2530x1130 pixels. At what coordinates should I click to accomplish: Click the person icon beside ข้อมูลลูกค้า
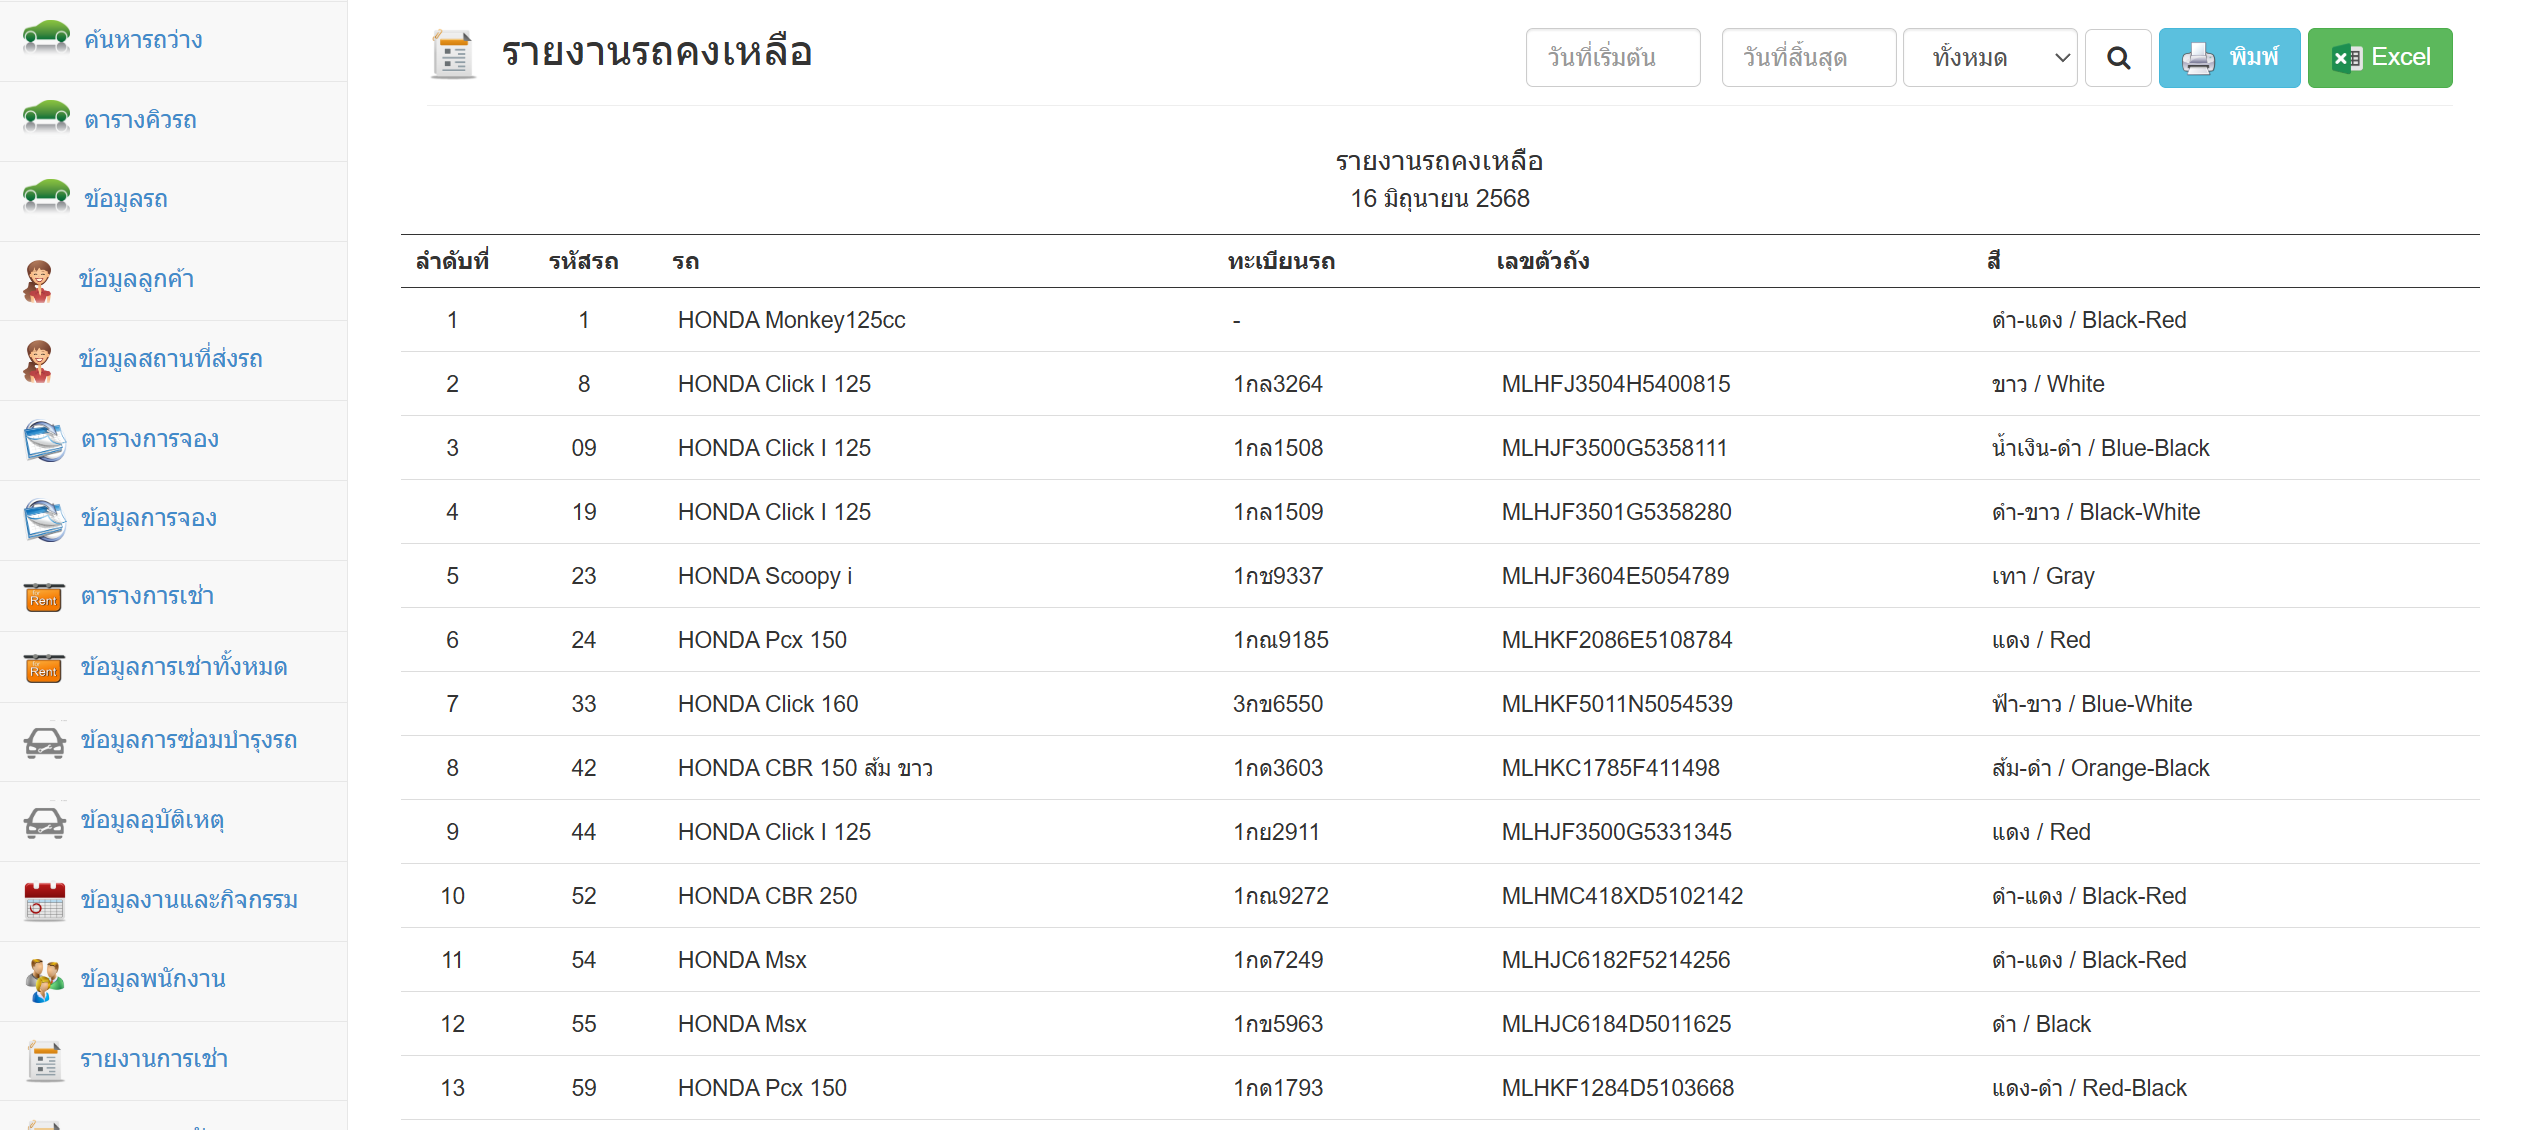point(38,281)
